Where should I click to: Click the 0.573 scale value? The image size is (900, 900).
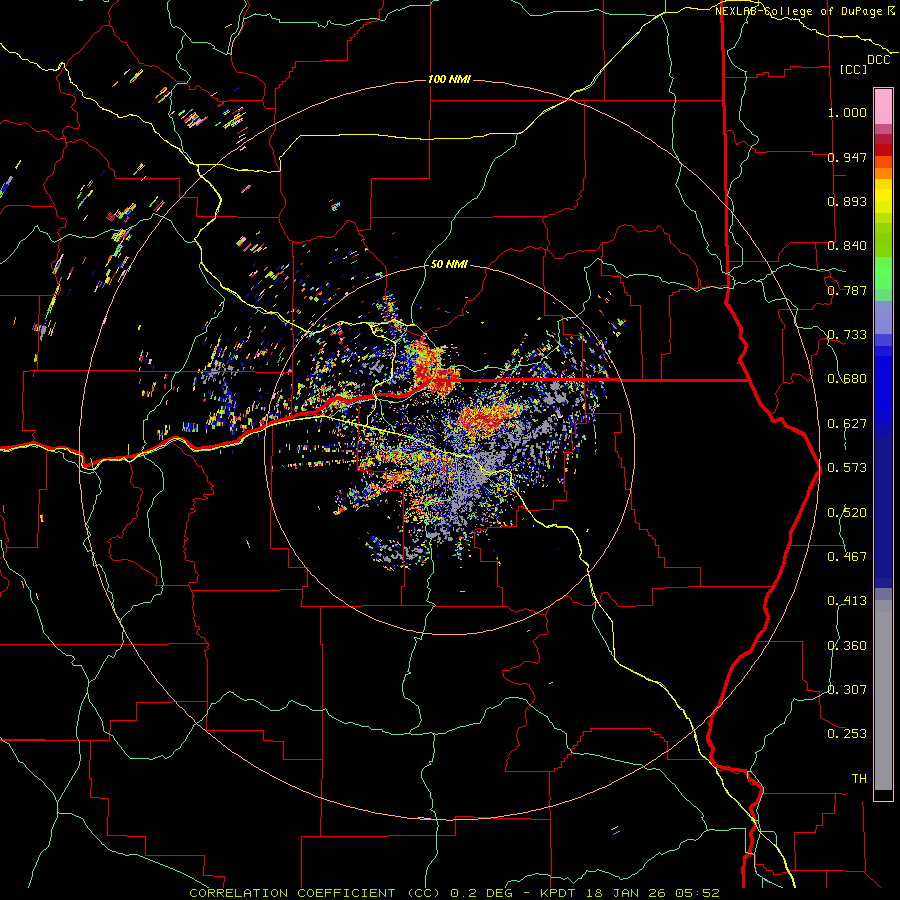[x=847, y=468]
